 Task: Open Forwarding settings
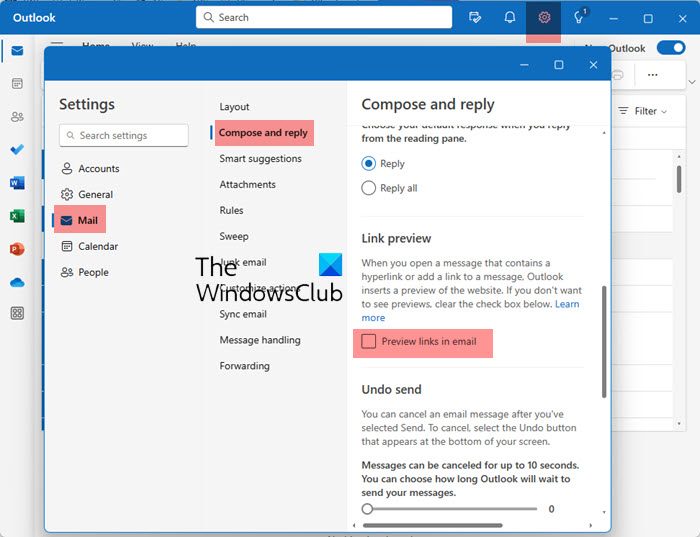pyautogui.click(x=244, y=366)
